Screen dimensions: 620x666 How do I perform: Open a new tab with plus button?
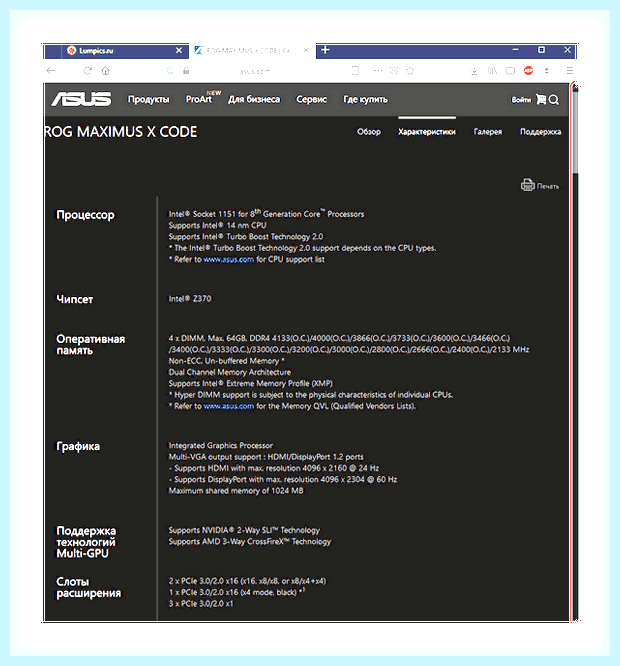point(325,50)
